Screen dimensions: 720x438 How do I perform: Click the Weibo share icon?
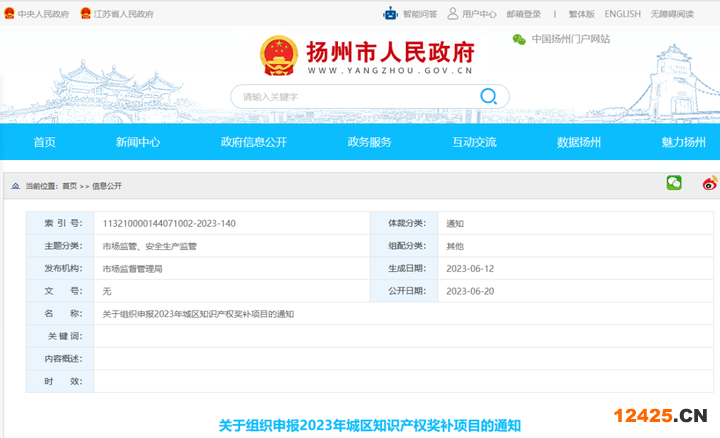(709, 183)
